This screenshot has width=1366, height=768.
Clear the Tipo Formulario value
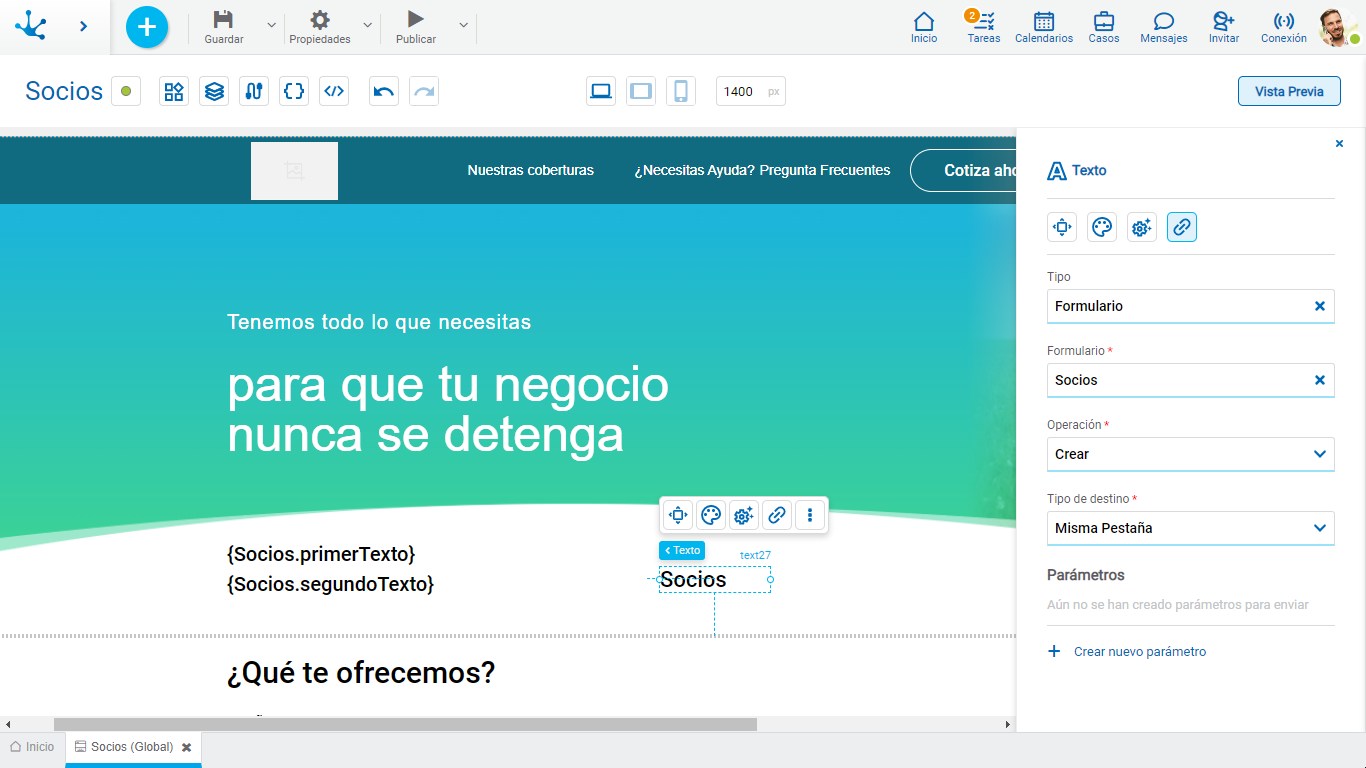pos(1320,306)
